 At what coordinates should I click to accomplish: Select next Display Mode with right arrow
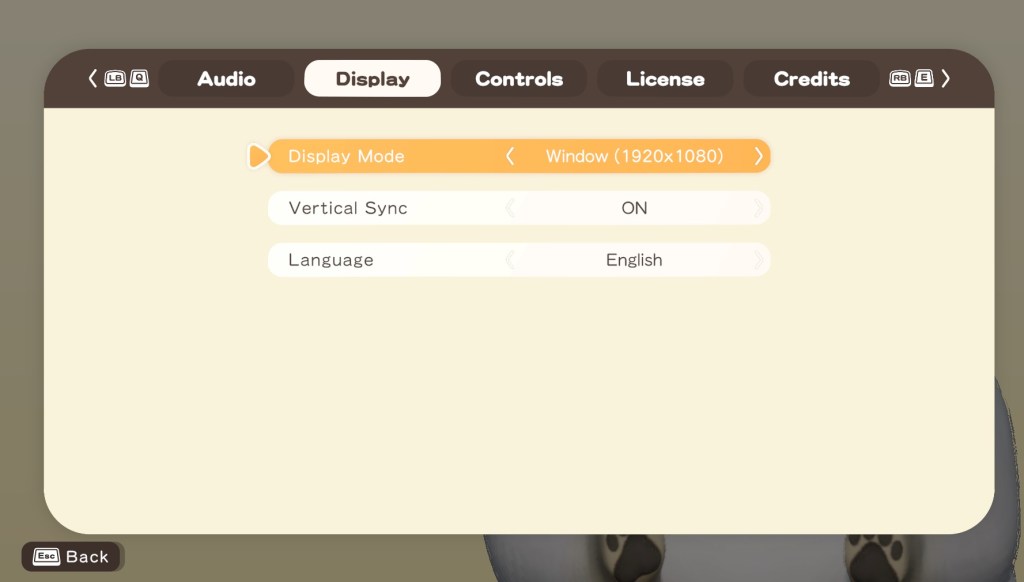(759, 156)
